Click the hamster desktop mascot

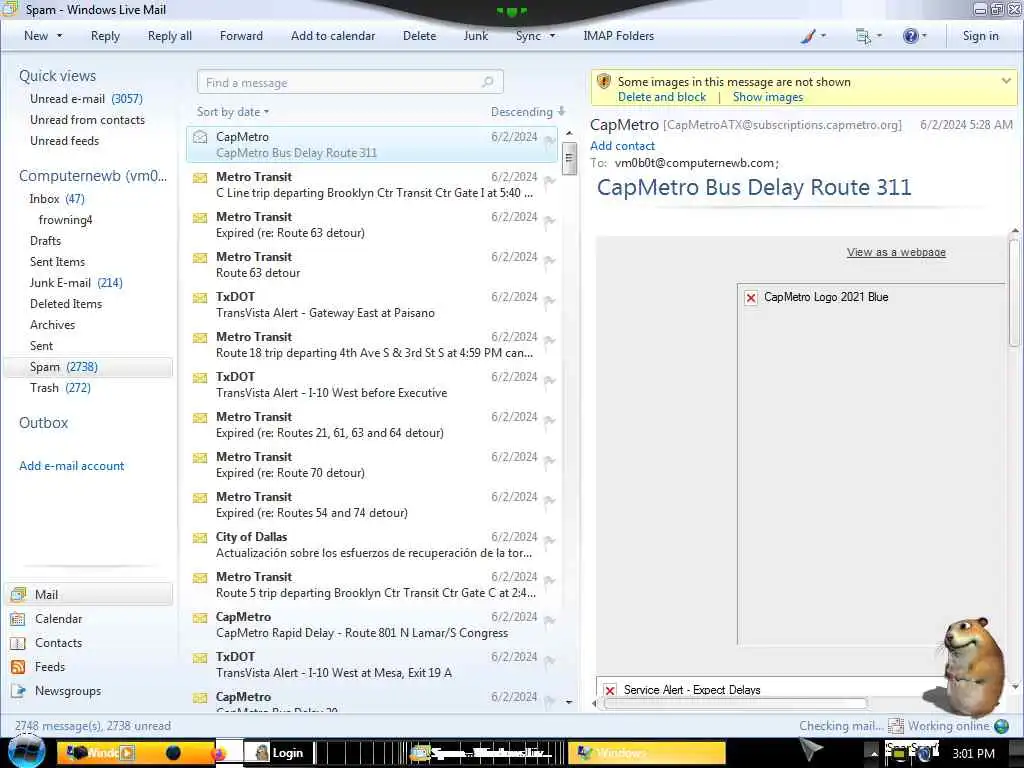pyautogui.click(x=972, y=666)
